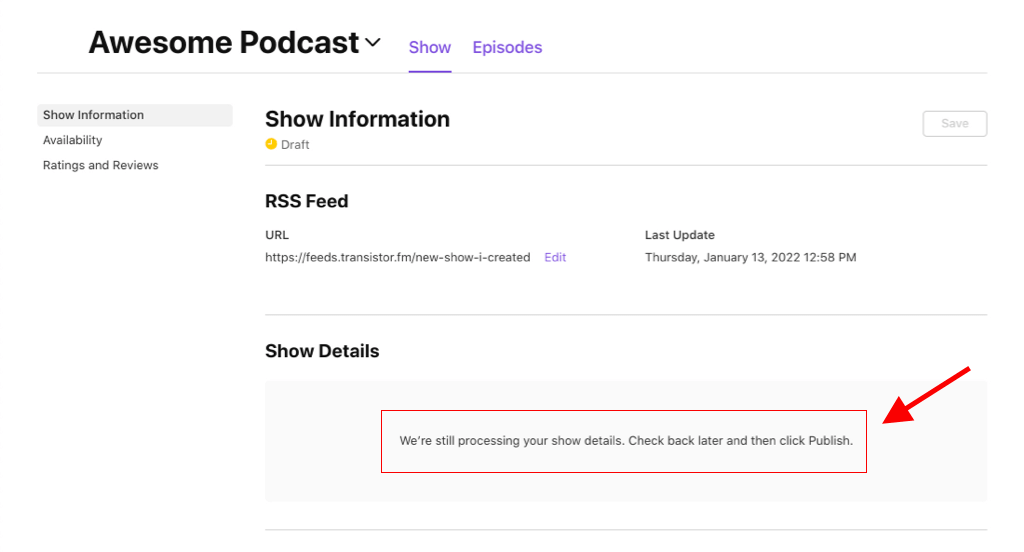Click Edit next to the feed URL
The height and width of the screenshot is (552, 1024).
tap(555, 257)
